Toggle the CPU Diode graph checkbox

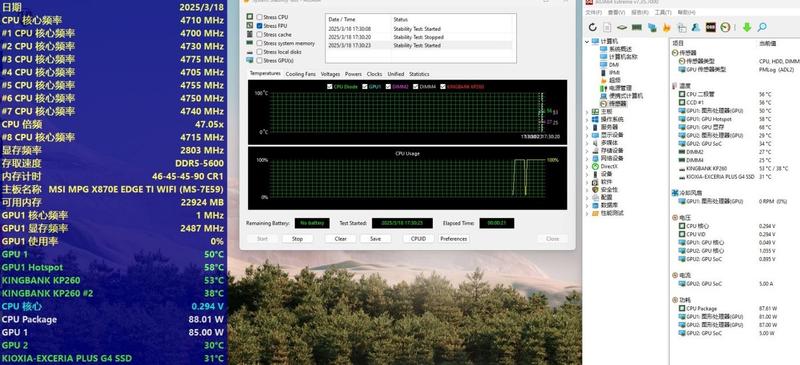330,87
